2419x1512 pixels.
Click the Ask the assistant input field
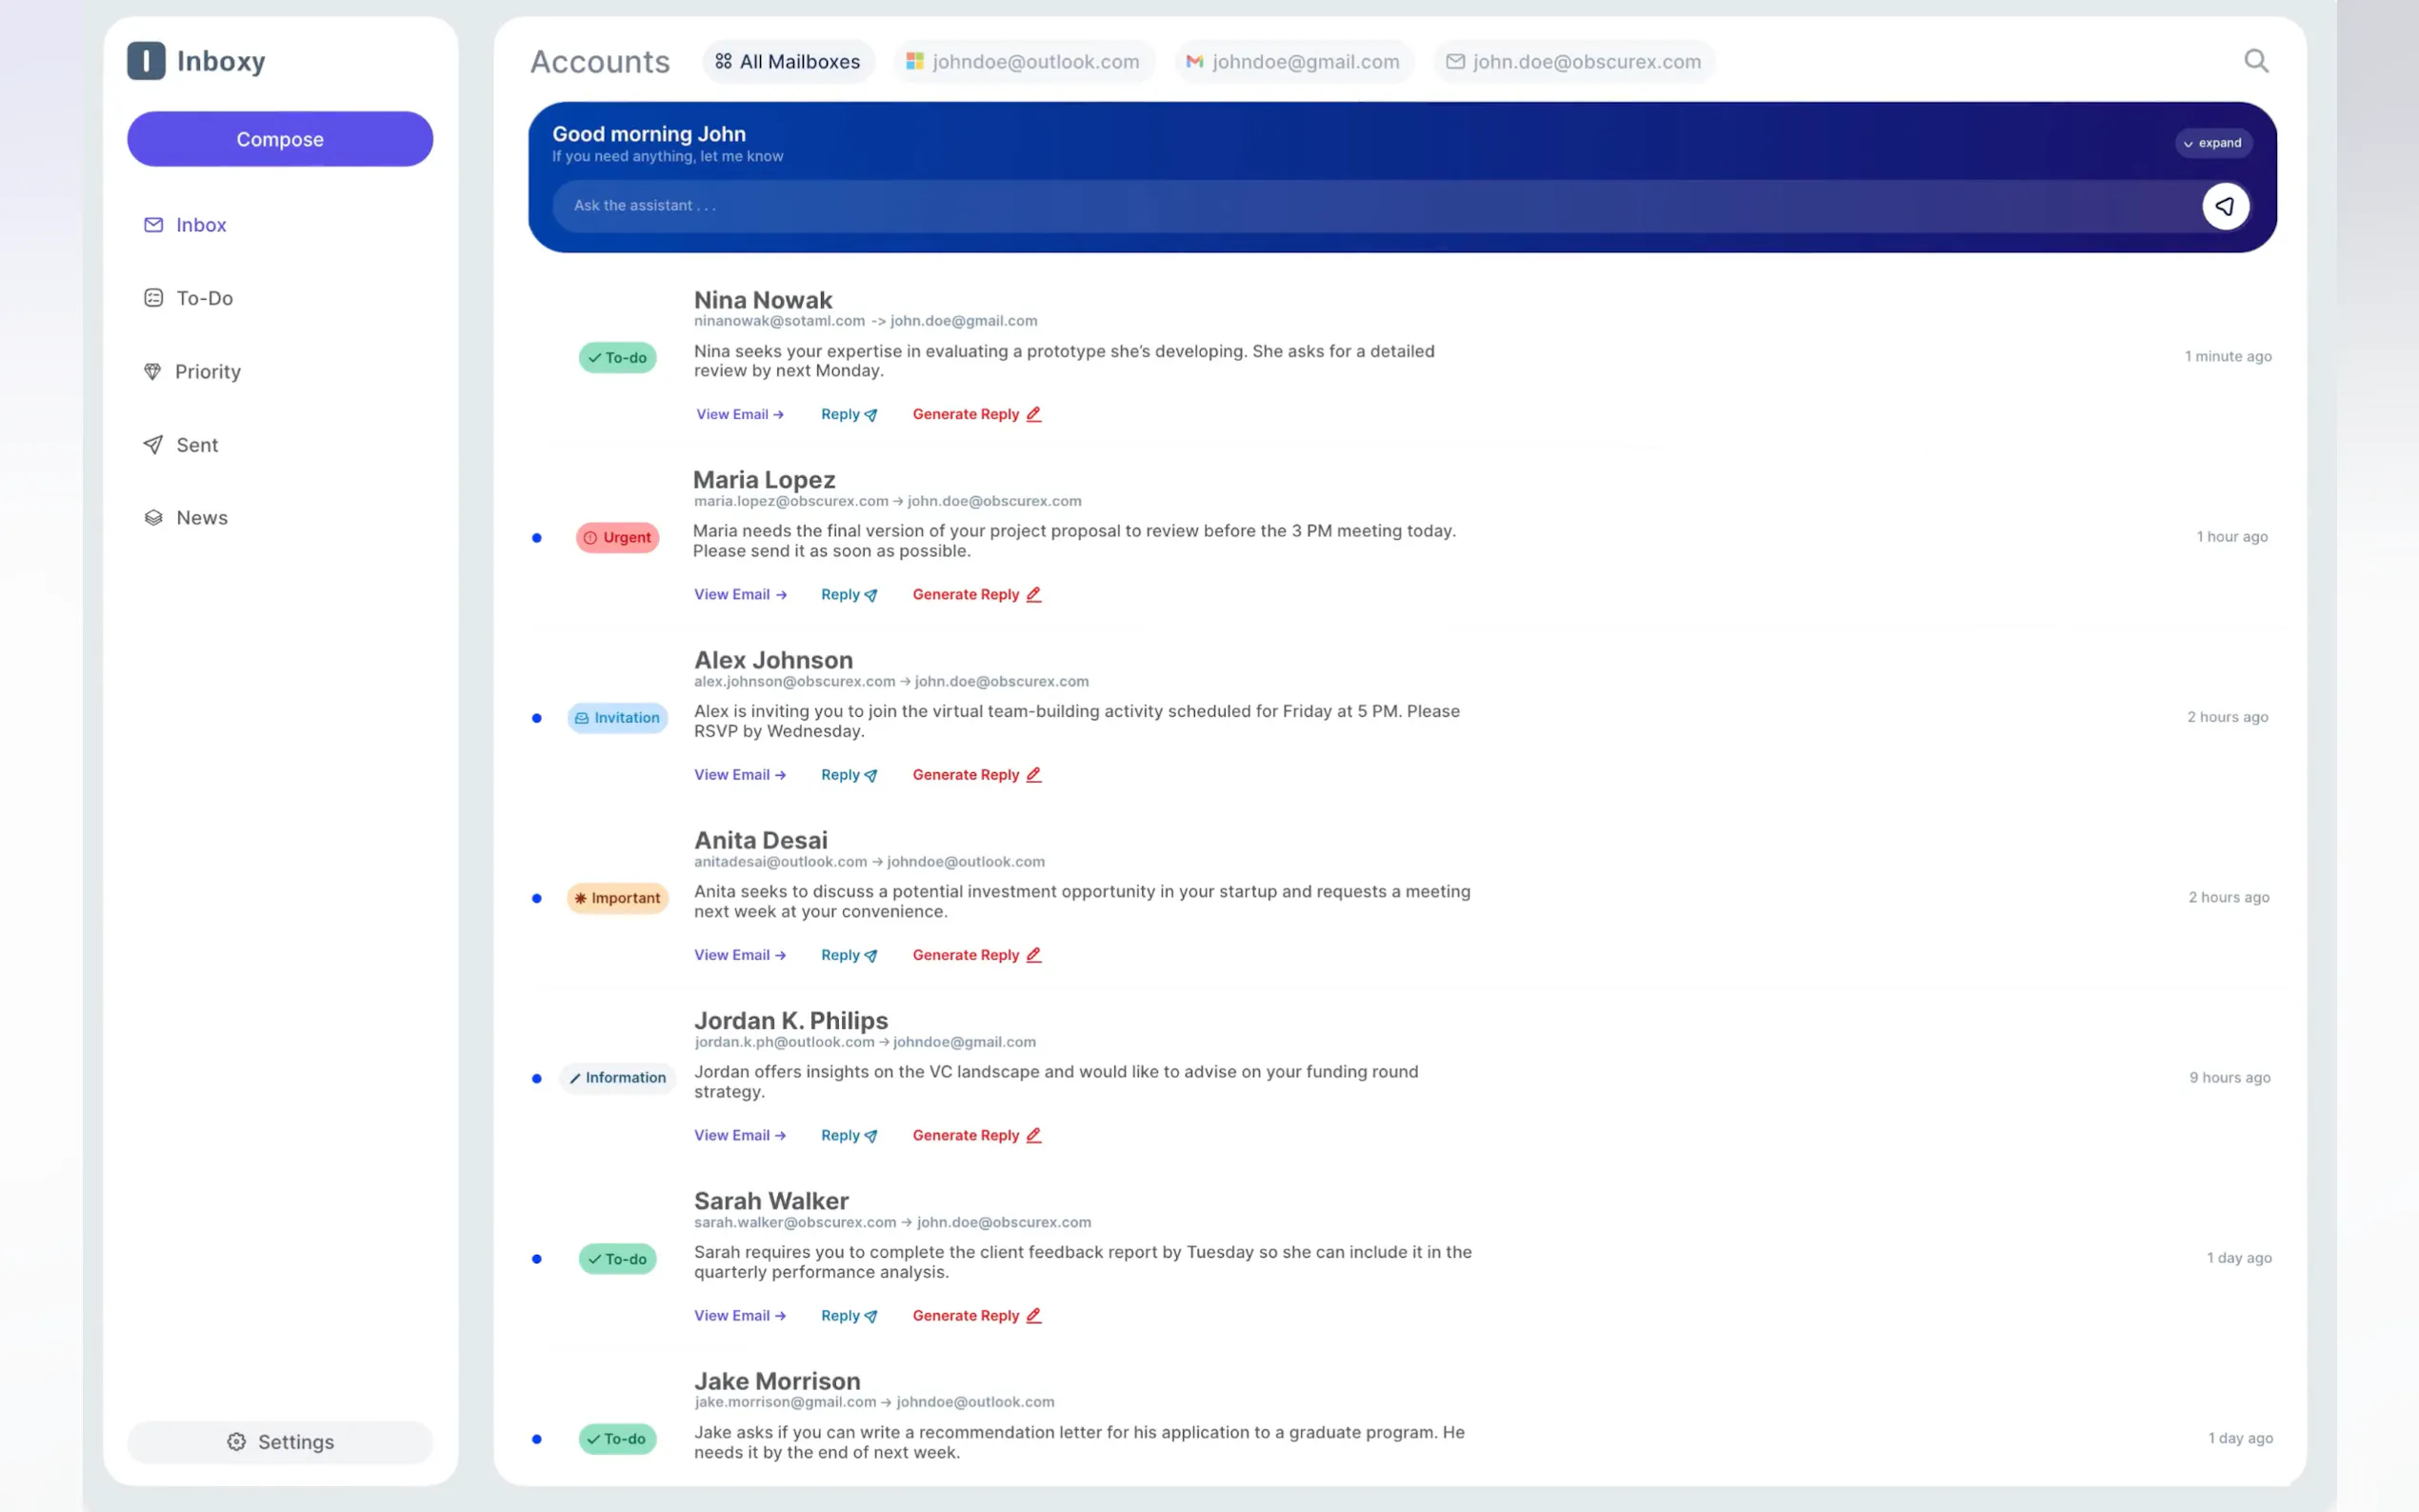point(1370,206)
